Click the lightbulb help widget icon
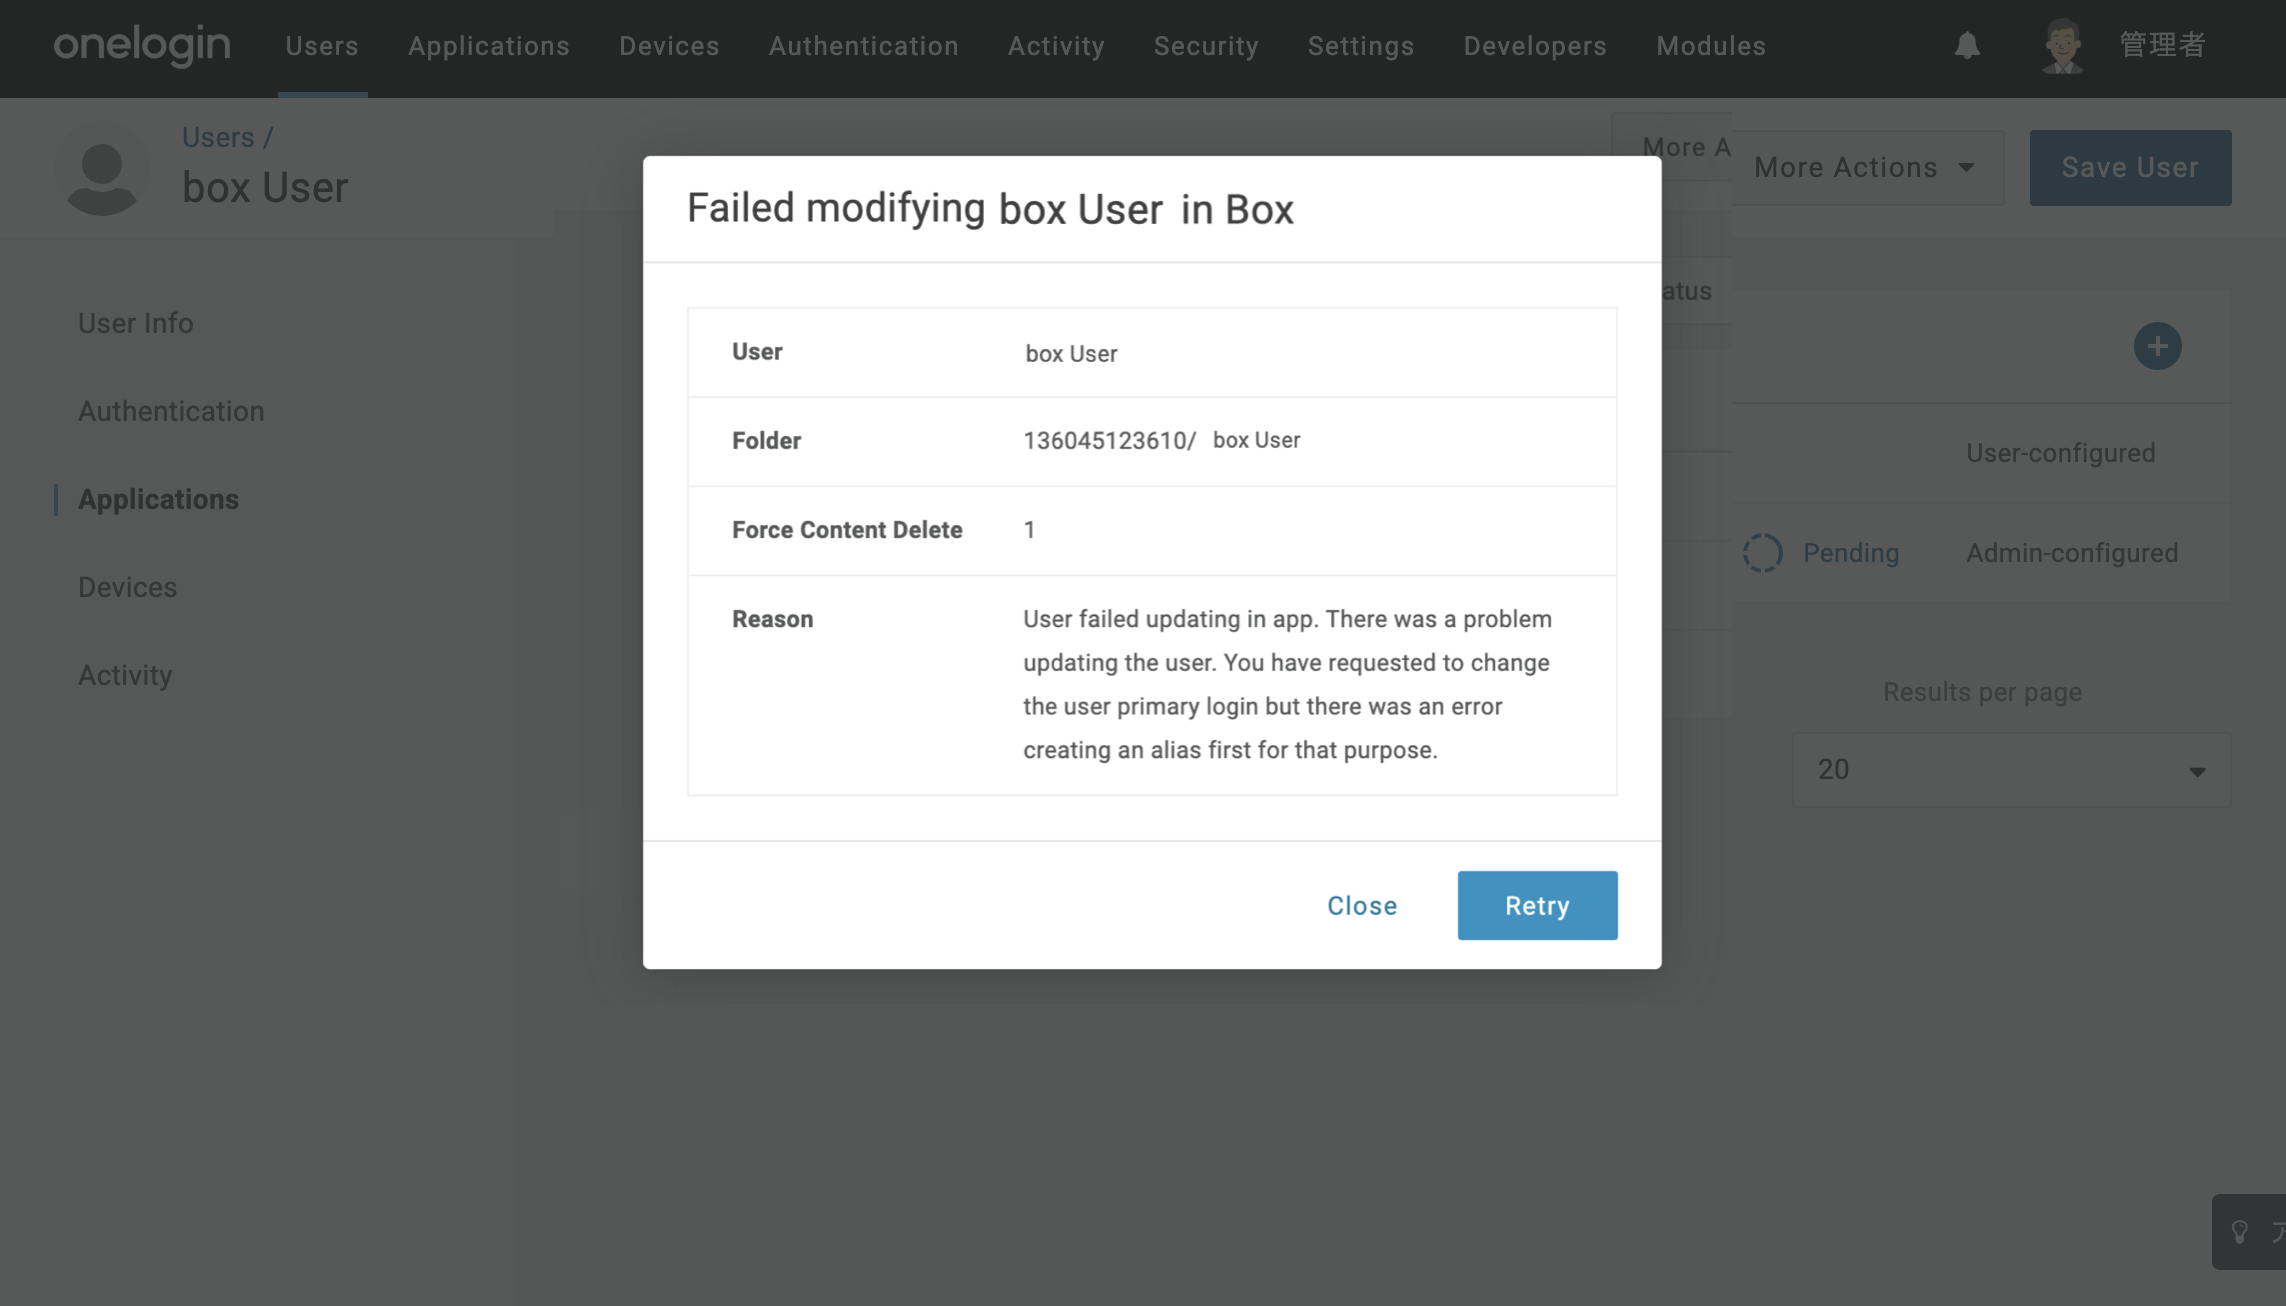This screenshot has width=2286, height=1306. coord(2240,1232)
